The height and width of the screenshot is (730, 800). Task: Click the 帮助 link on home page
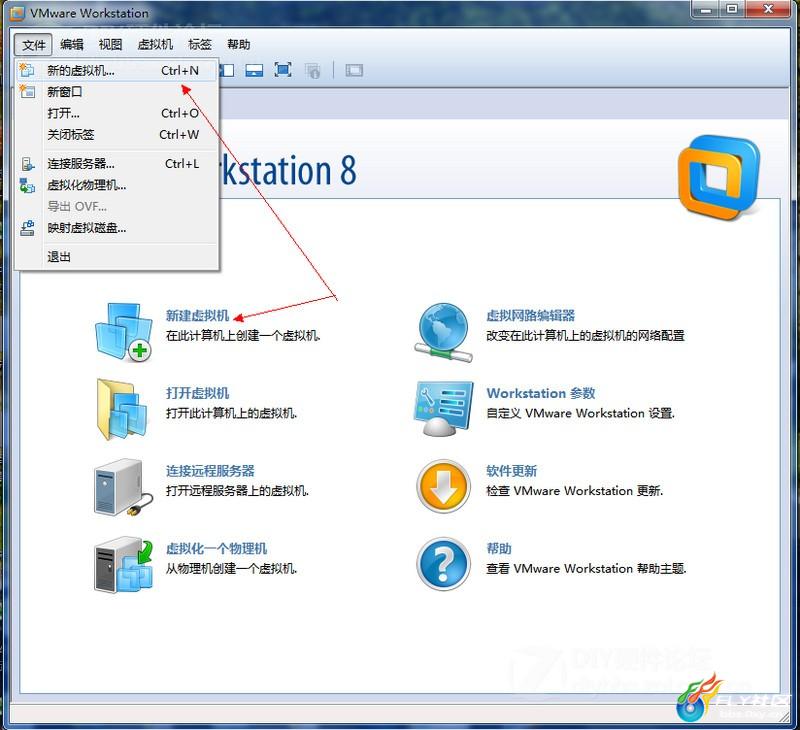tap(499, 548)
